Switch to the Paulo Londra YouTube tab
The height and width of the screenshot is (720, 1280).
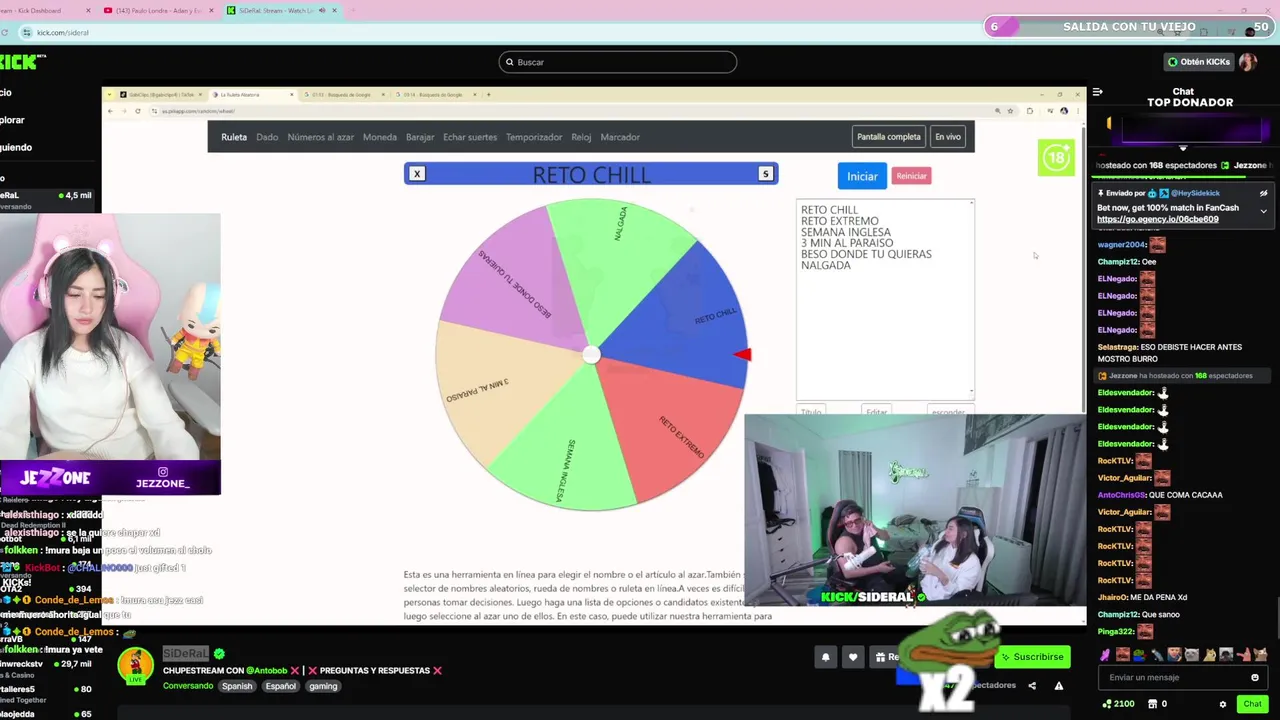click(158, 10)
